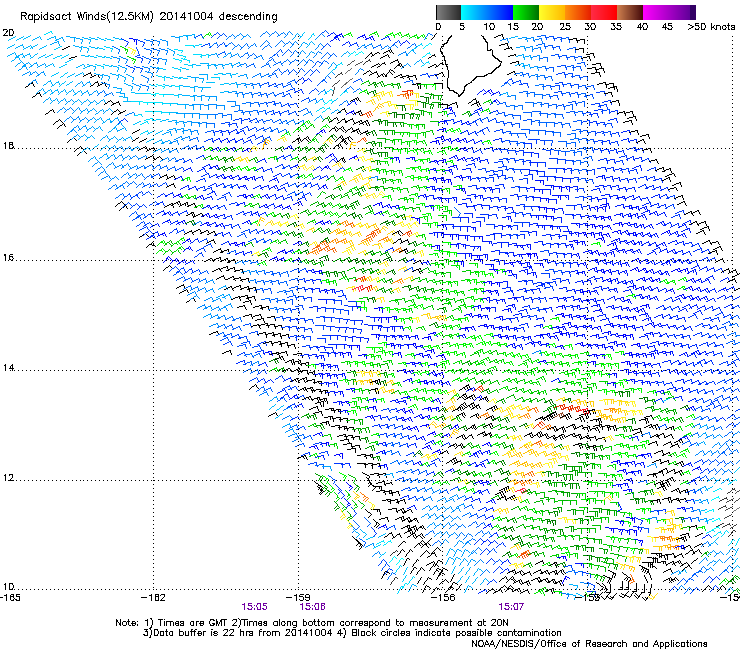Image resolution: width=740 pixels, height=650 pixels.
Task: Click the longitude label "-162"
Action: coord(154,598)
